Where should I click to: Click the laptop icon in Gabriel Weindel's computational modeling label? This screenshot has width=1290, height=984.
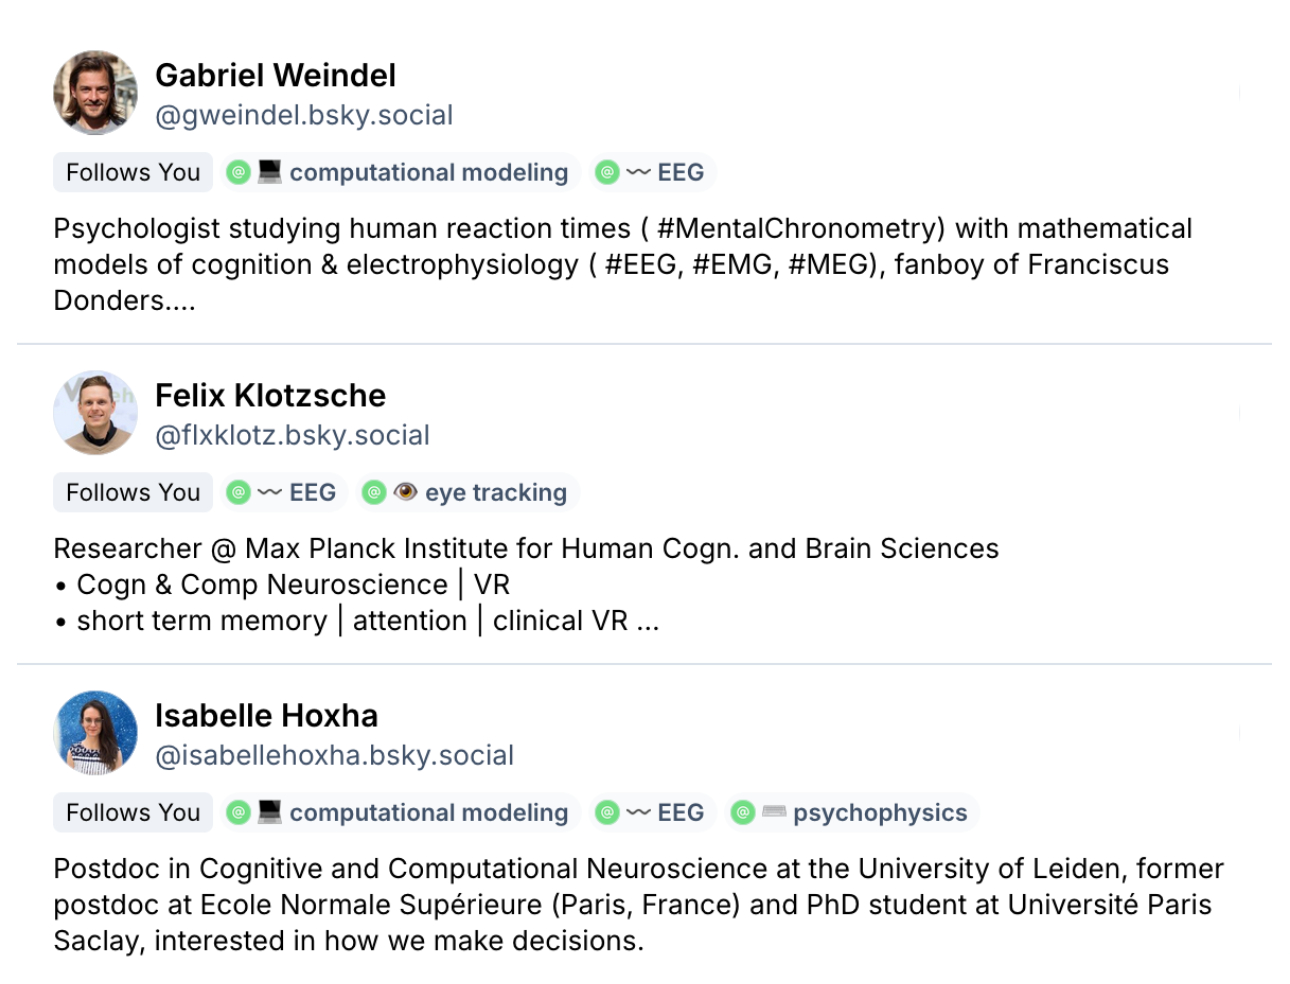269,172
